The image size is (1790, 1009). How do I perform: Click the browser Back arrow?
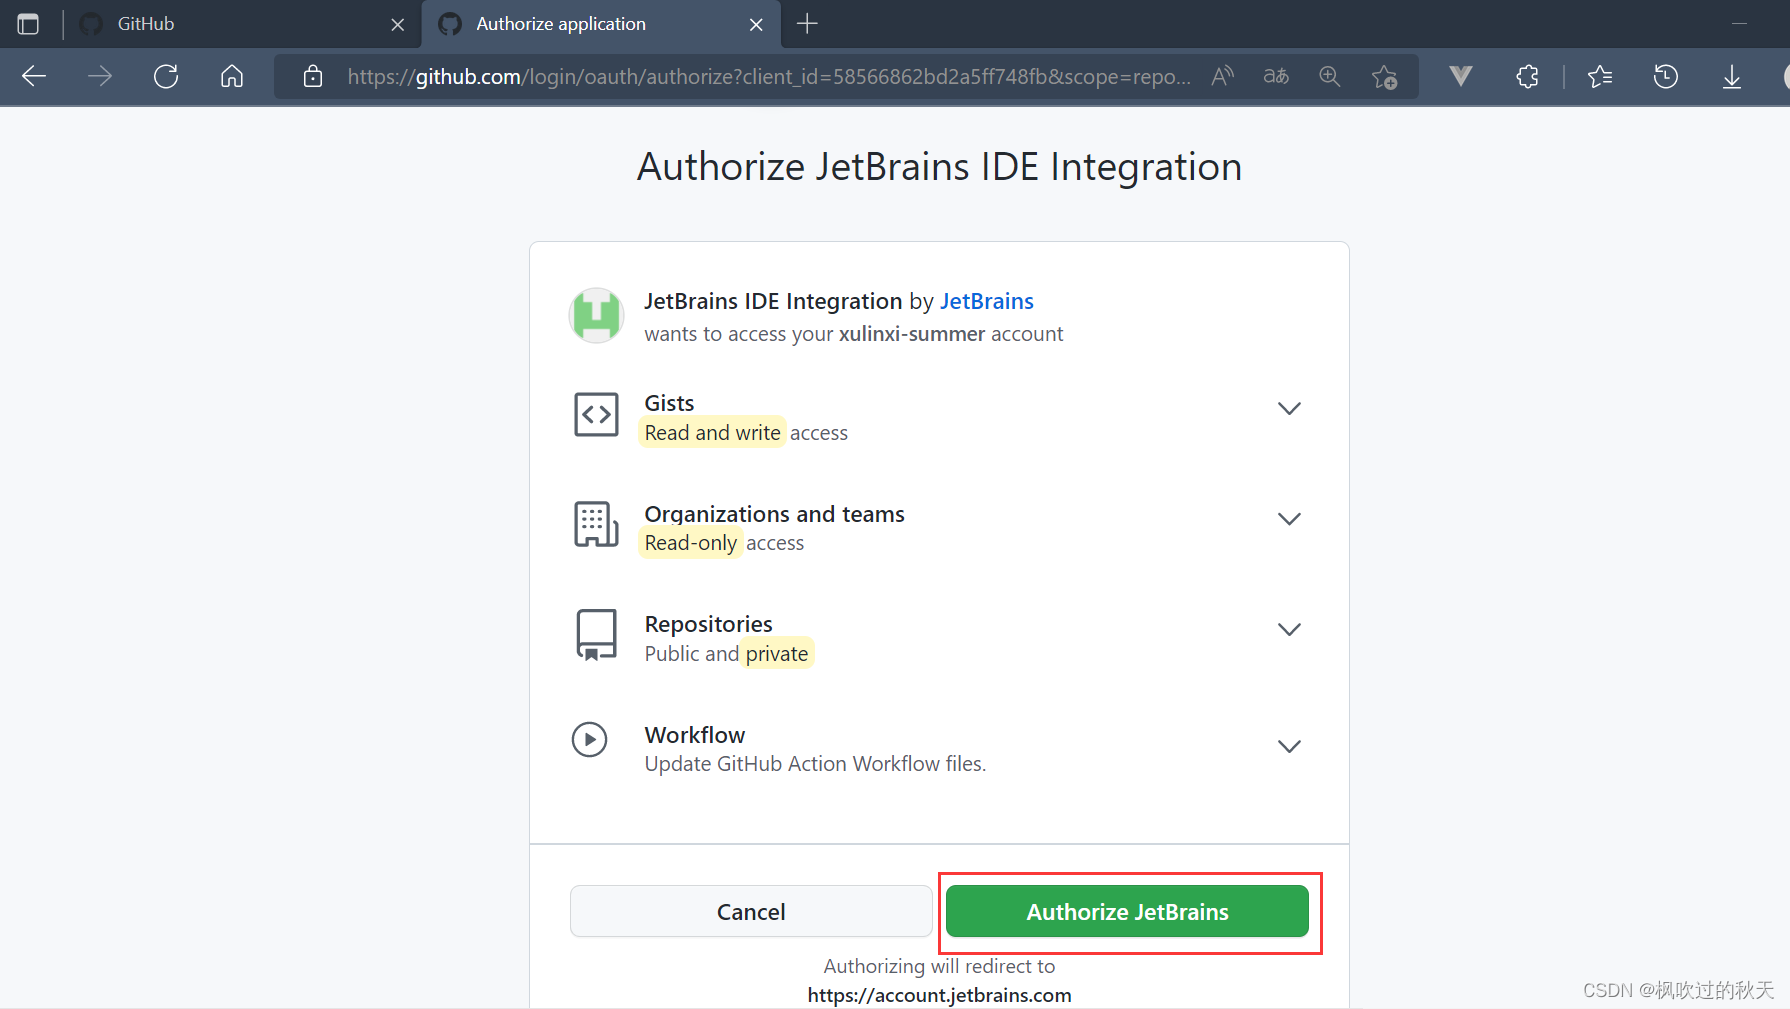click(x=34, y=76)
